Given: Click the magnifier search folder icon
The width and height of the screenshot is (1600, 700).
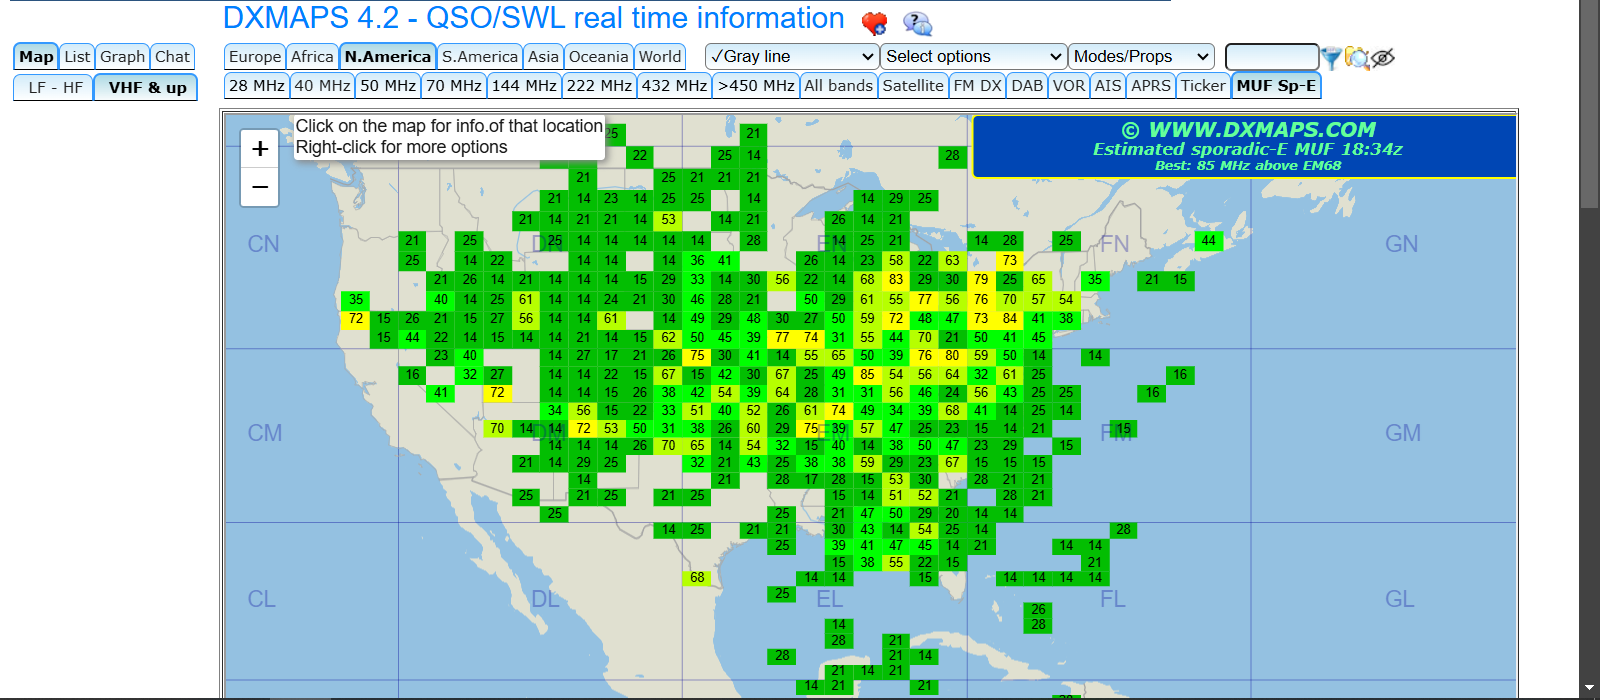Looking at the screenshot, I should point(1357,58).
